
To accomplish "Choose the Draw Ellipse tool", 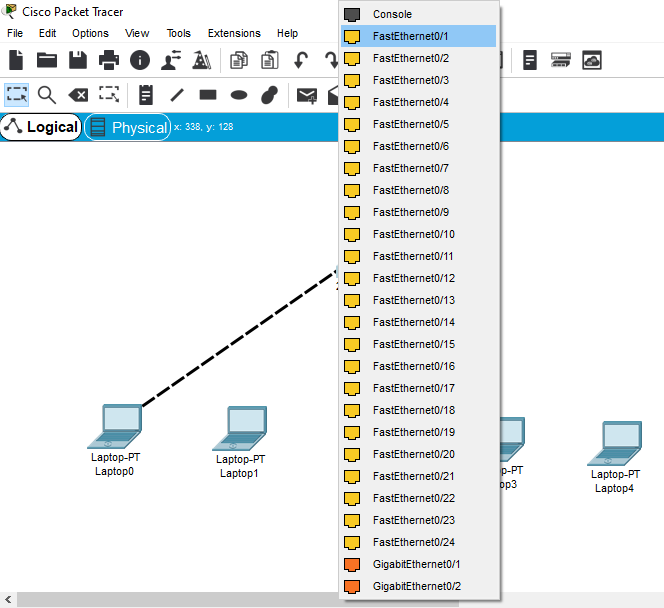I will click(x=239, y=95).
